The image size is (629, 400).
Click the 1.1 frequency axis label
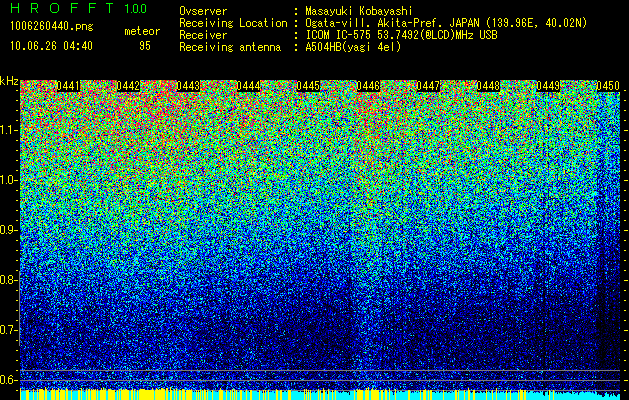click(x=9, y=130)
